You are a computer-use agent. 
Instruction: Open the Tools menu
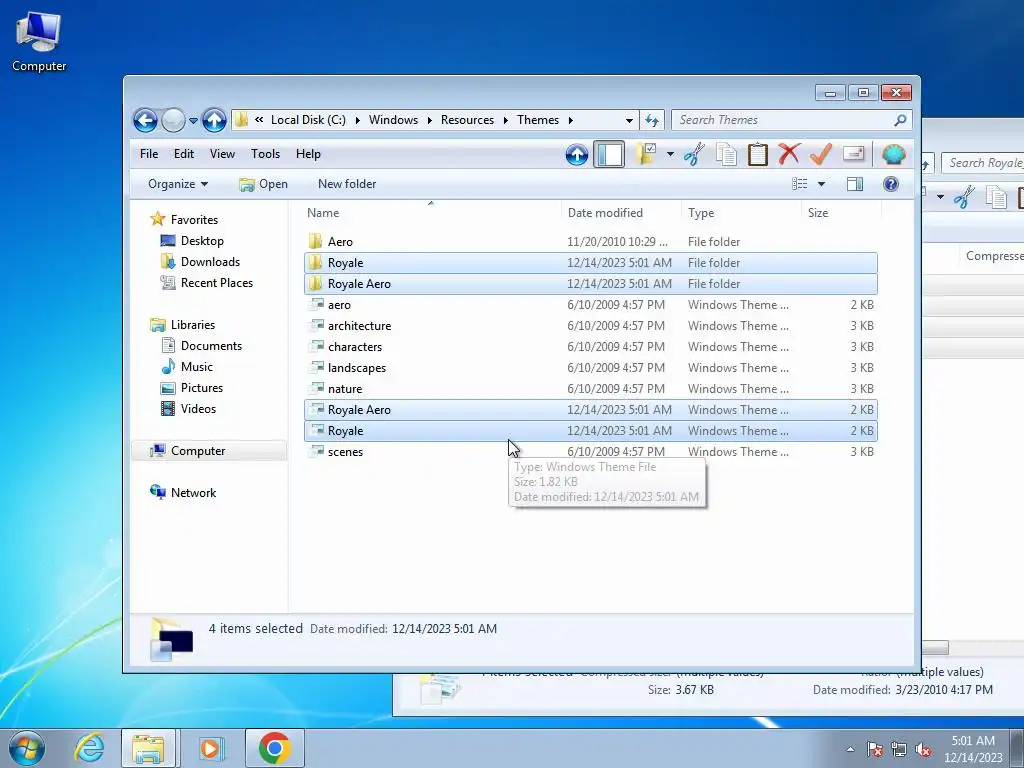[265, 154]
